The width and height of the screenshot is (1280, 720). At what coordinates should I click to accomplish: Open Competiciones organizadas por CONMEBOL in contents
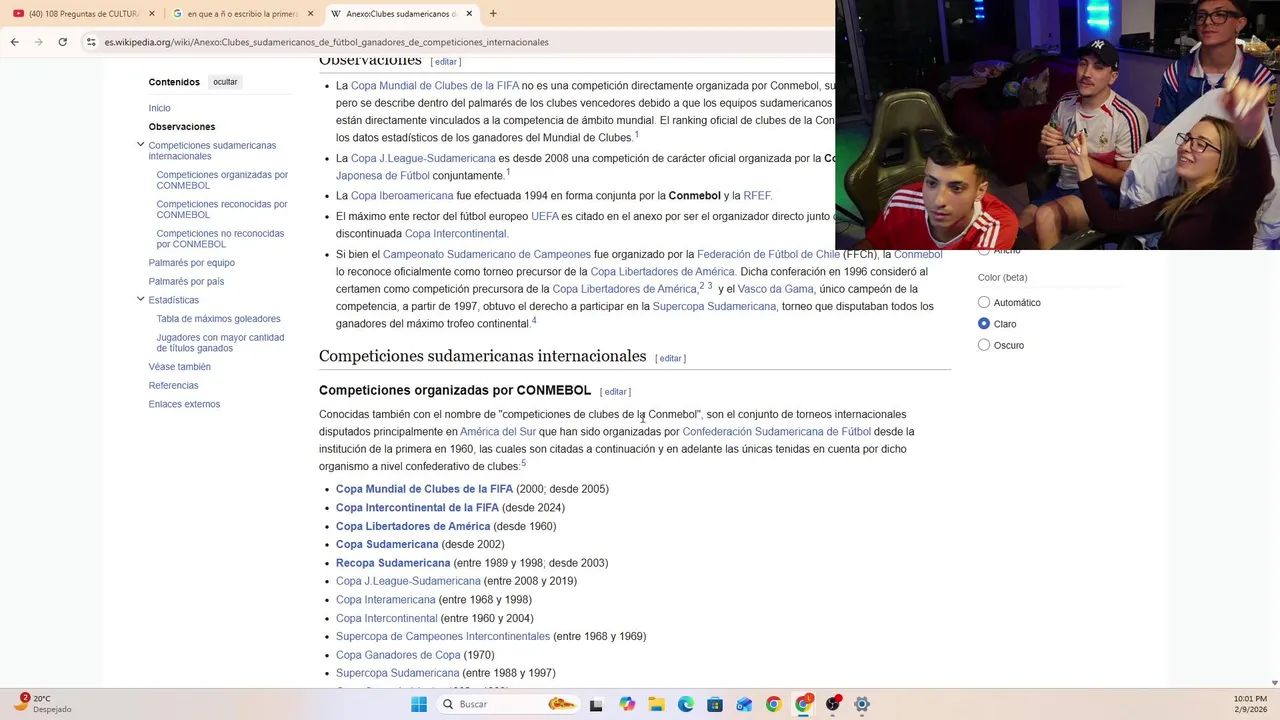222,180
